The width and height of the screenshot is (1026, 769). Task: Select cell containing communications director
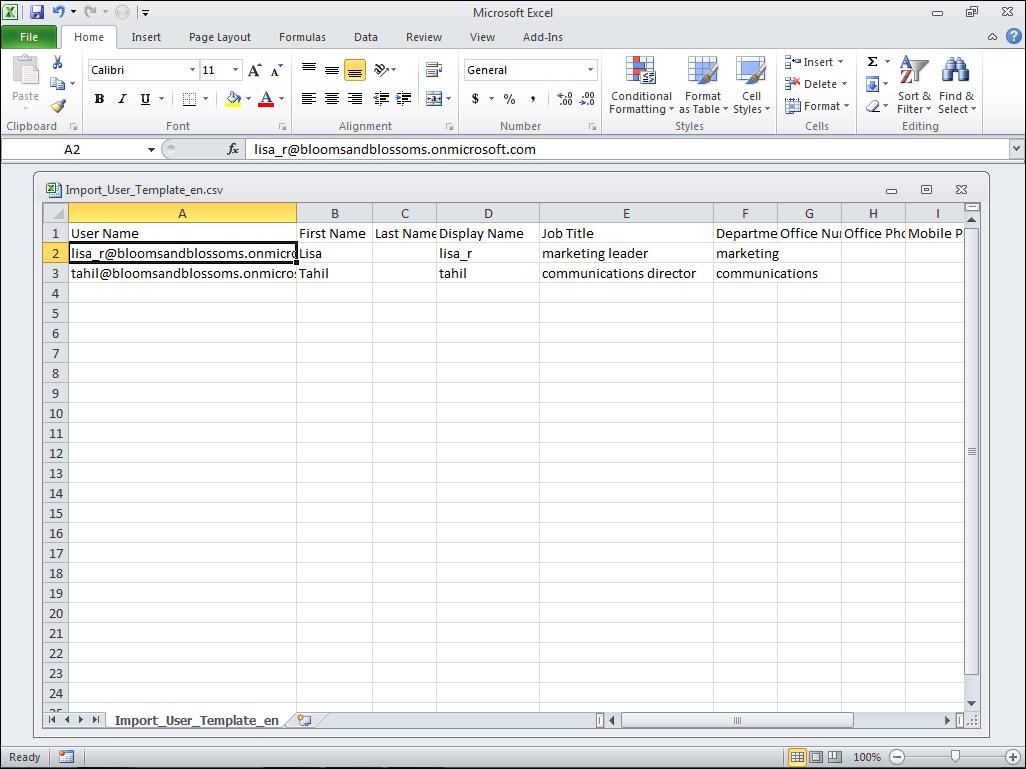(626, 274)
